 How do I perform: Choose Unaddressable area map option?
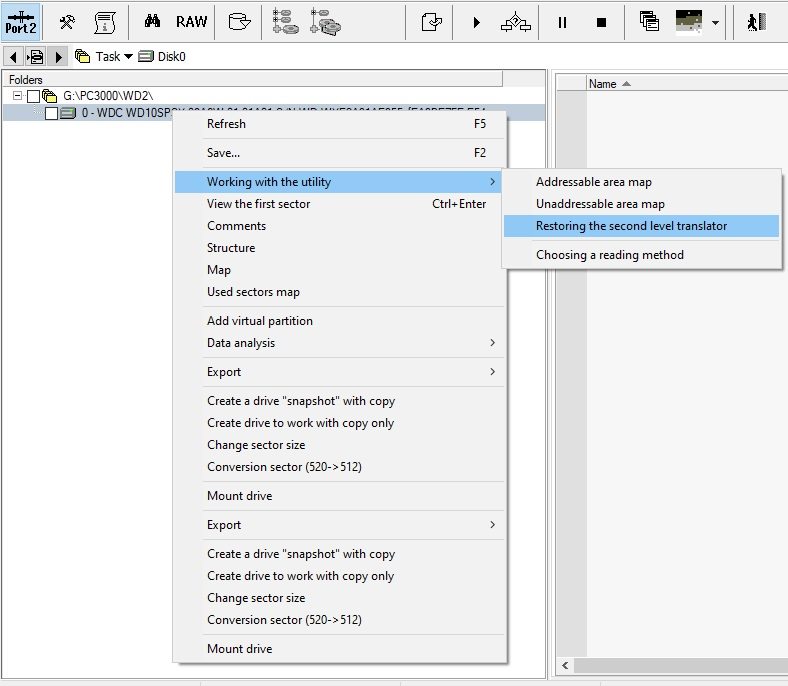[x=600, y=204]
